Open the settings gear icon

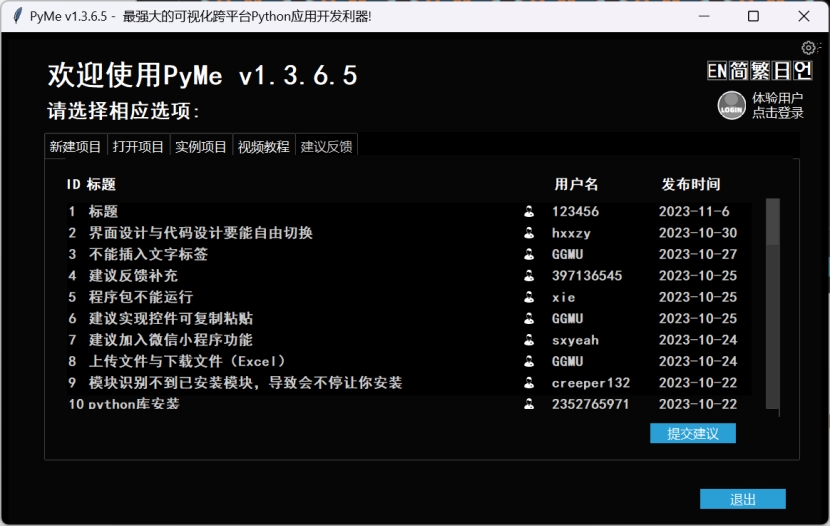tap(810, 48)
